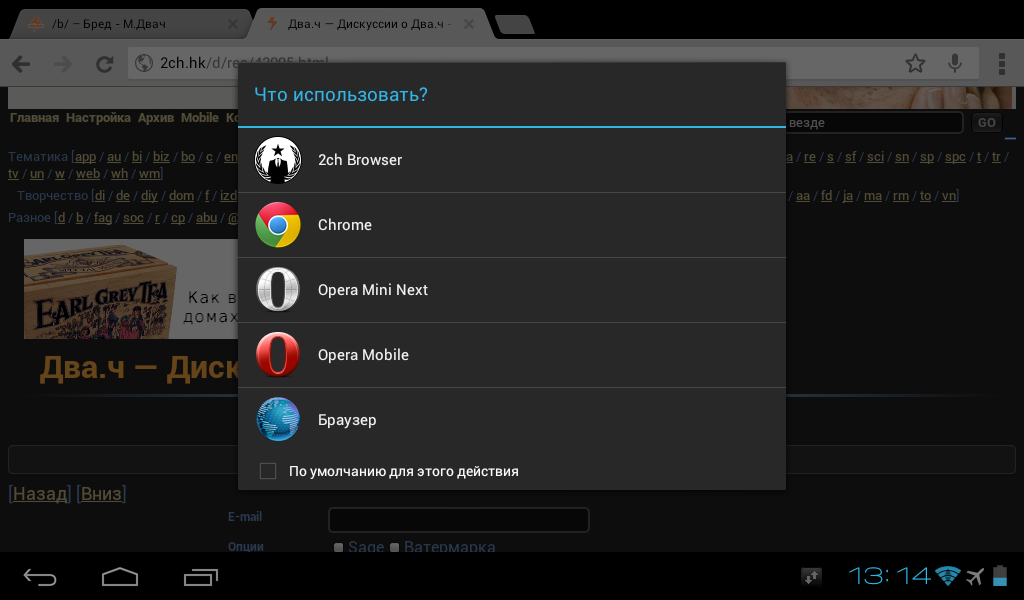Image resolution: width=1024 pixels, height=600 pixels.
Task: Tap the blue globe Браузер icon
Action: click(278, 419)
